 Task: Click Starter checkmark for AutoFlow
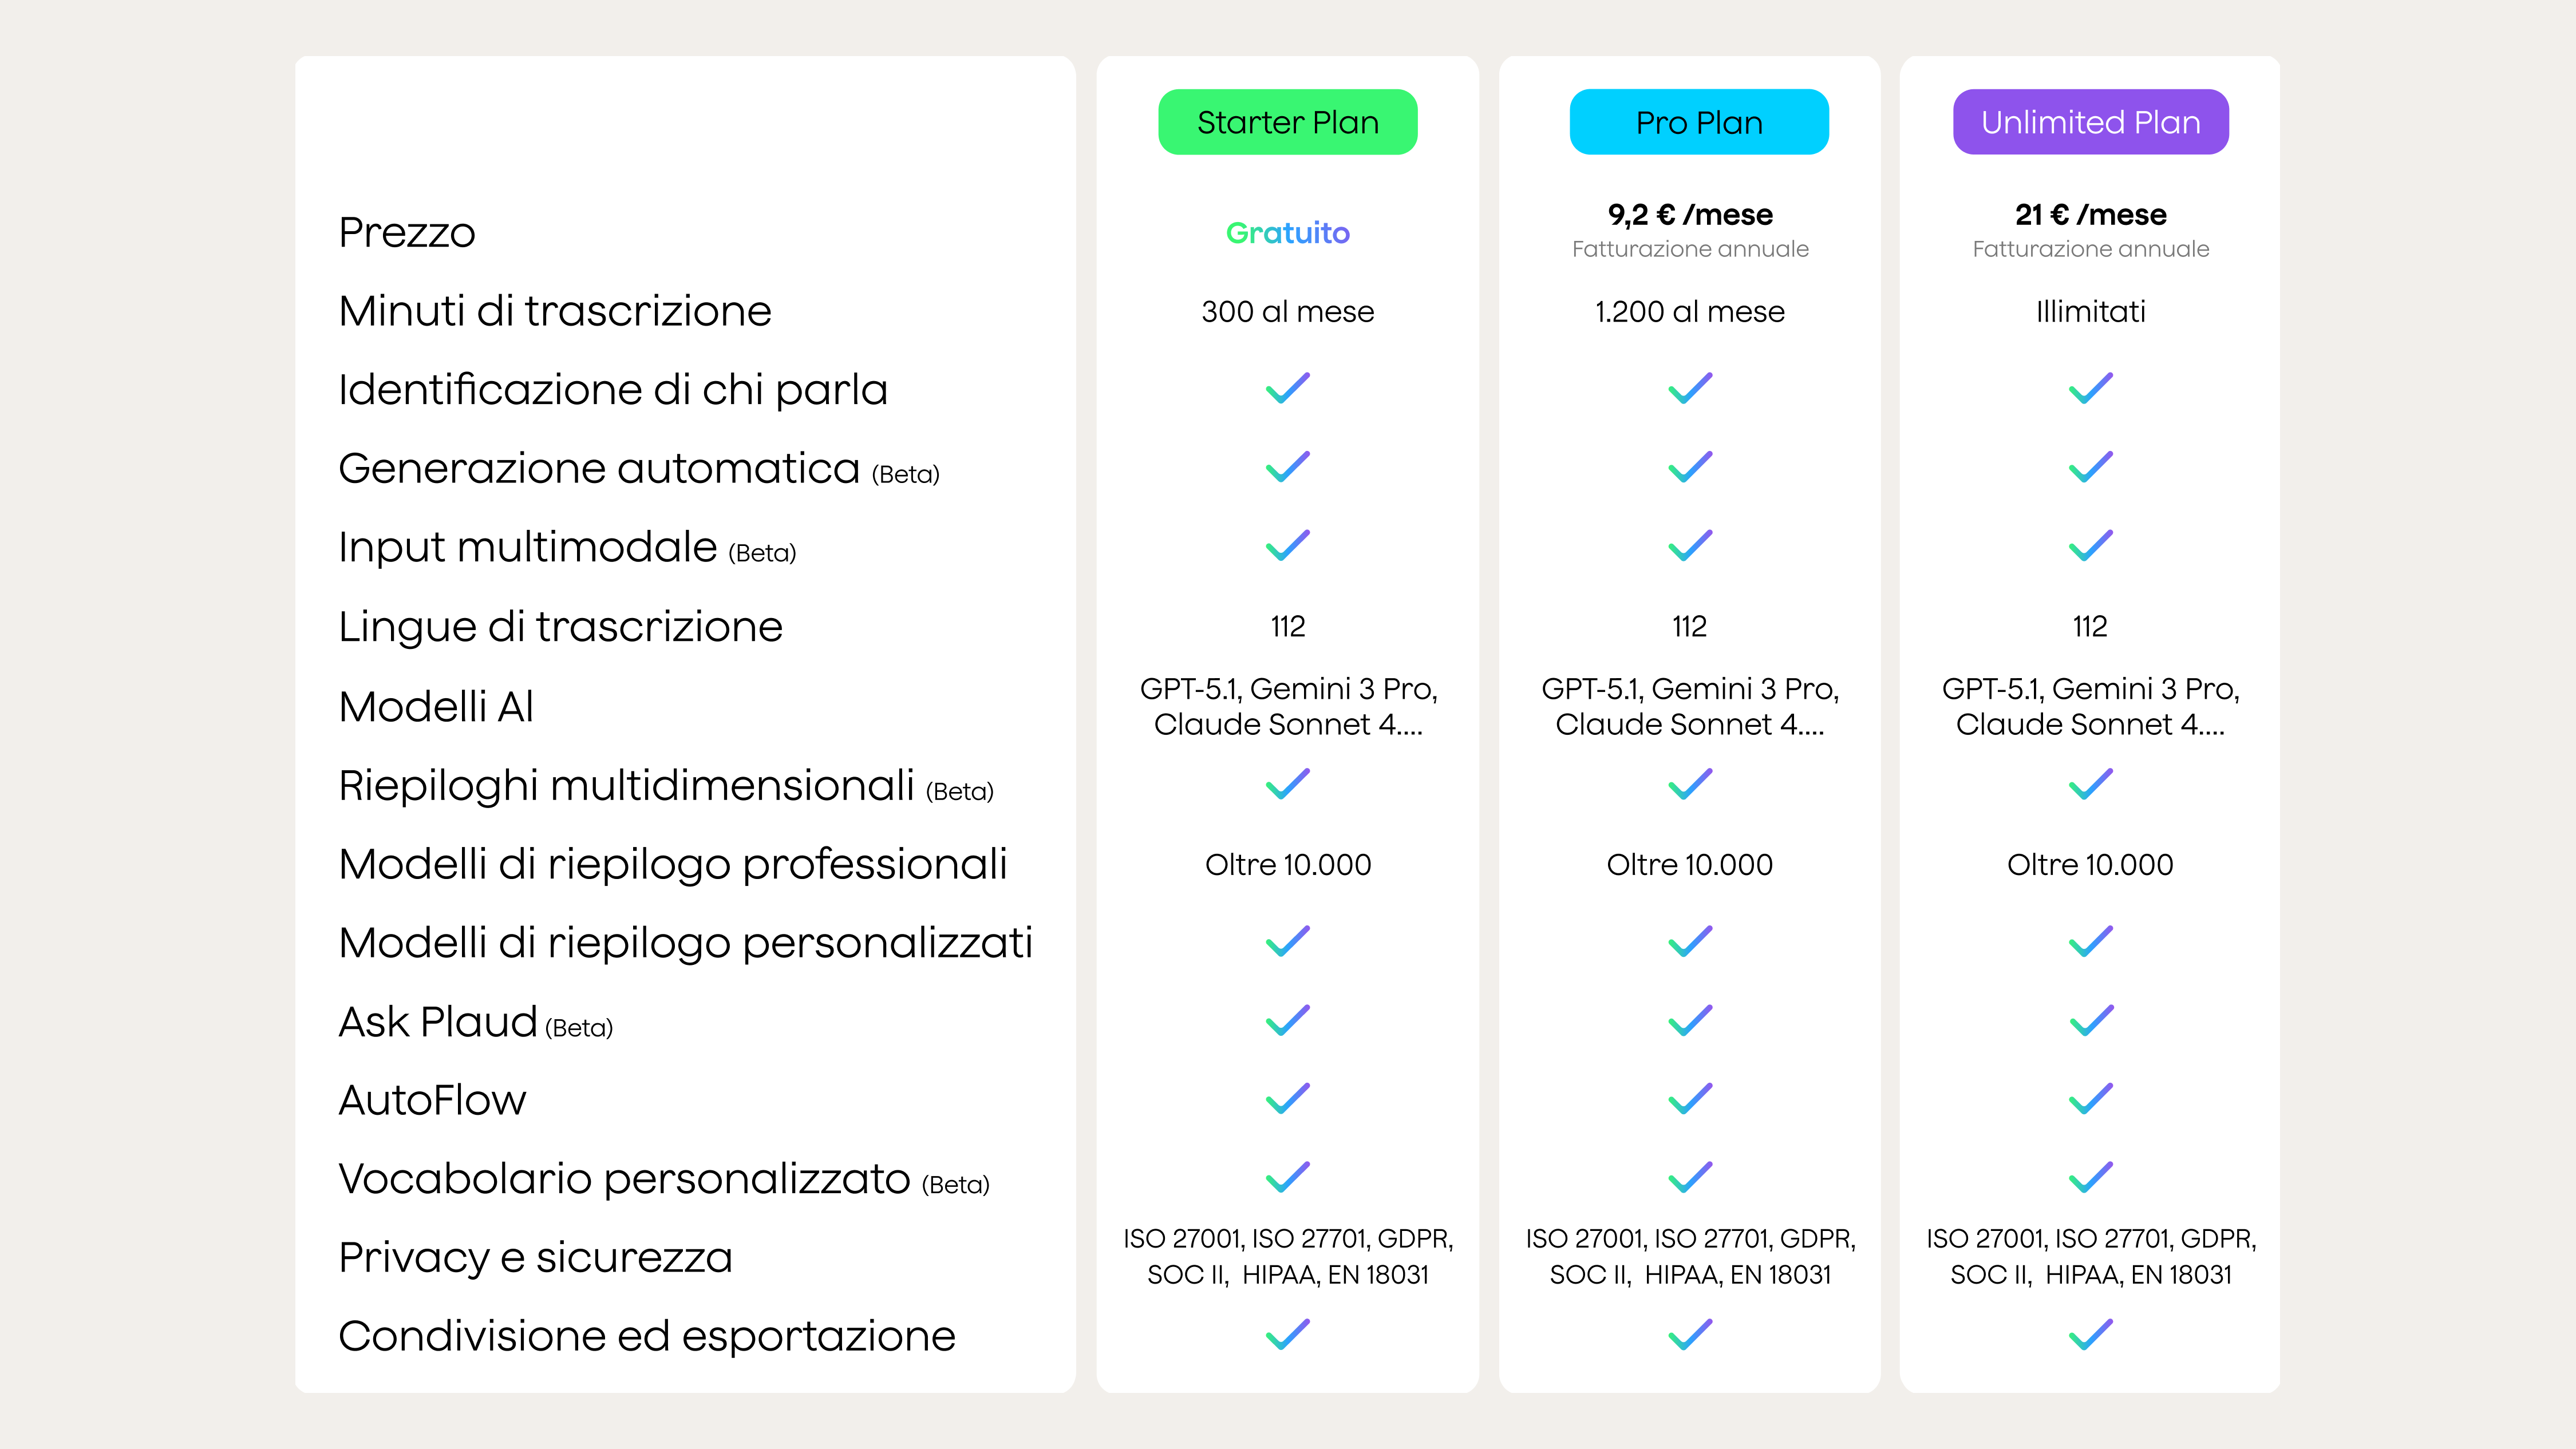point(1287,1099)
